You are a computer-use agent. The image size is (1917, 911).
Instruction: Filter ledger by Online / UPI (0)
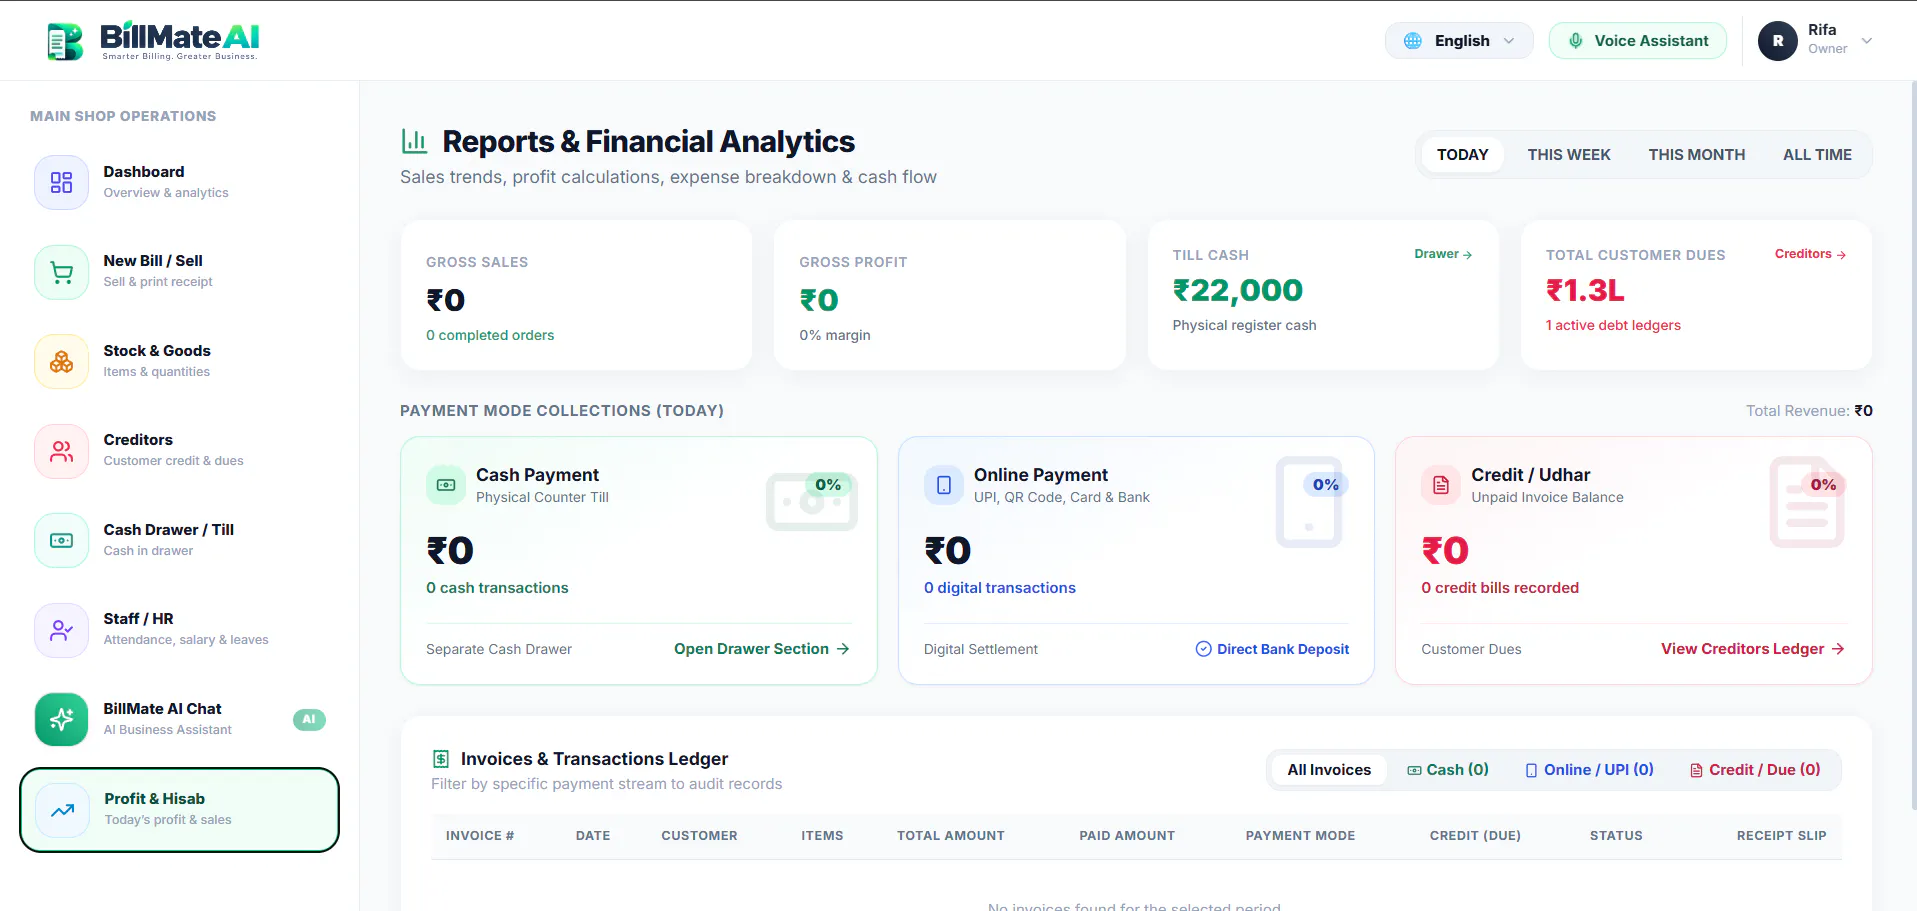point(1589,770)
